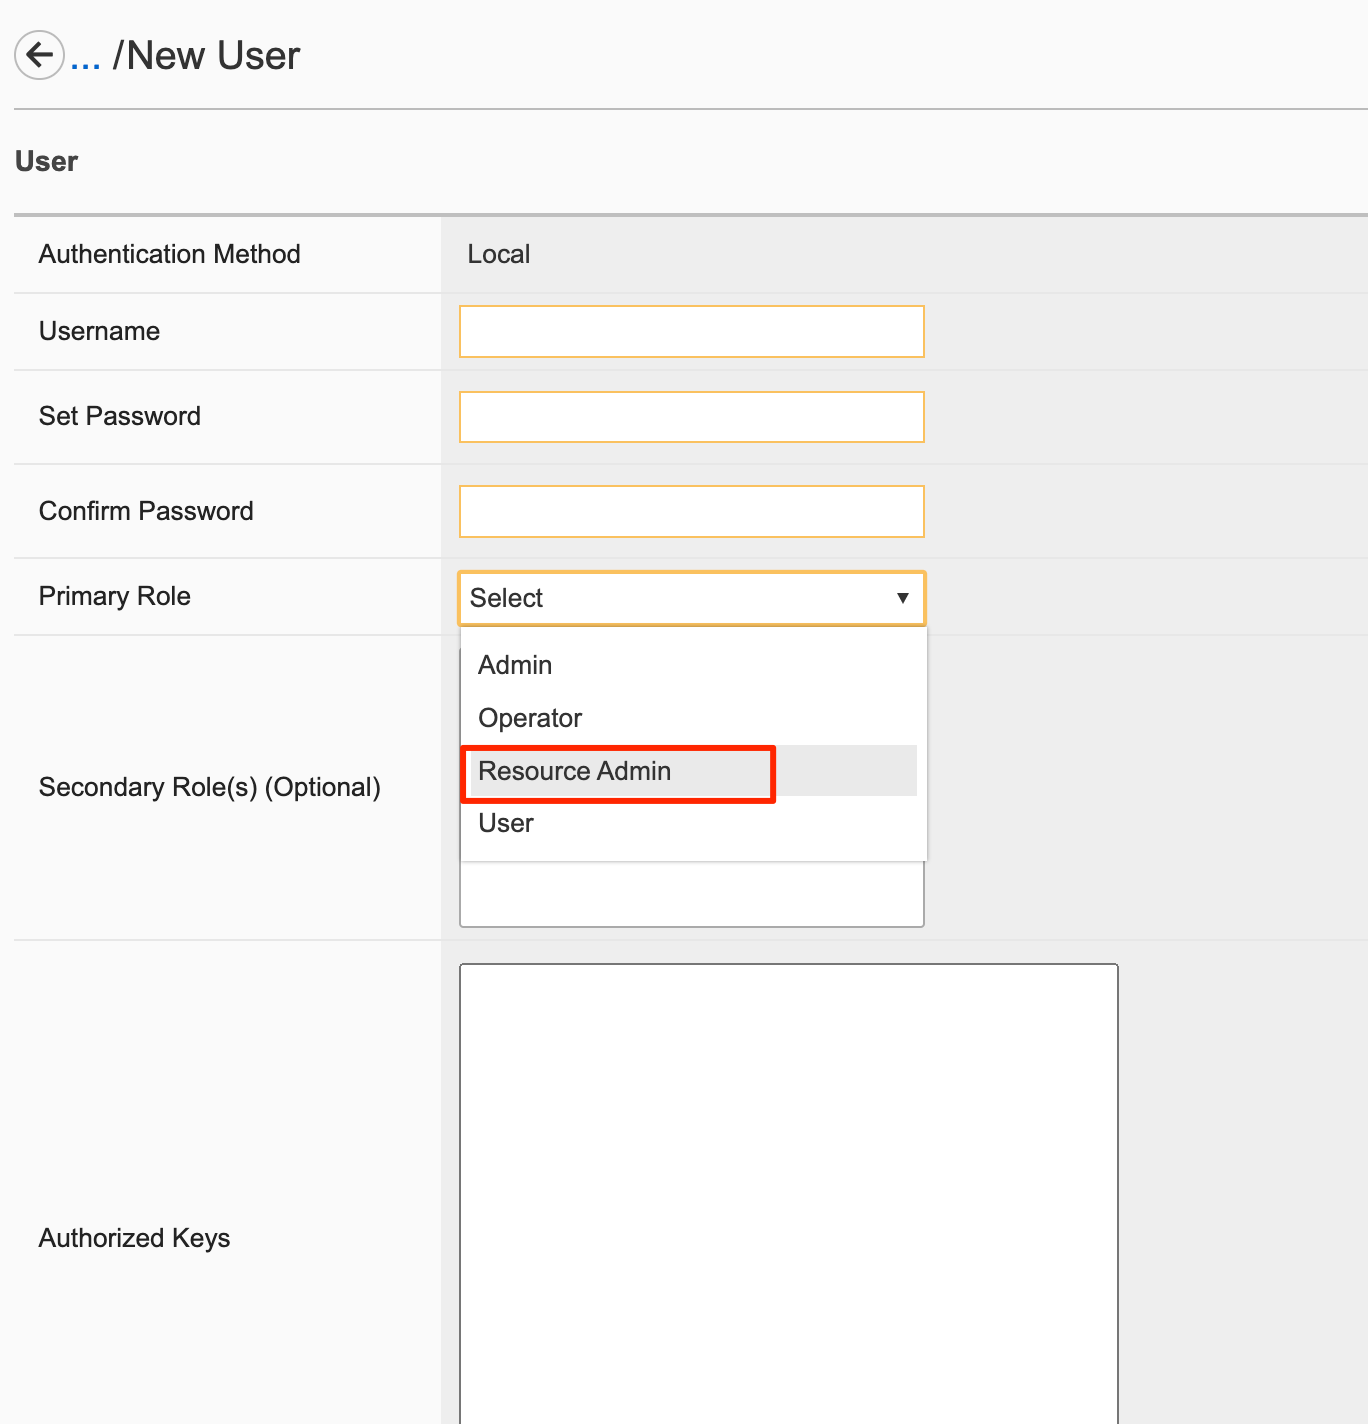Screen dimensions: 1368x1424
Task: Click the Local authentication value
Action: (498, 254)
